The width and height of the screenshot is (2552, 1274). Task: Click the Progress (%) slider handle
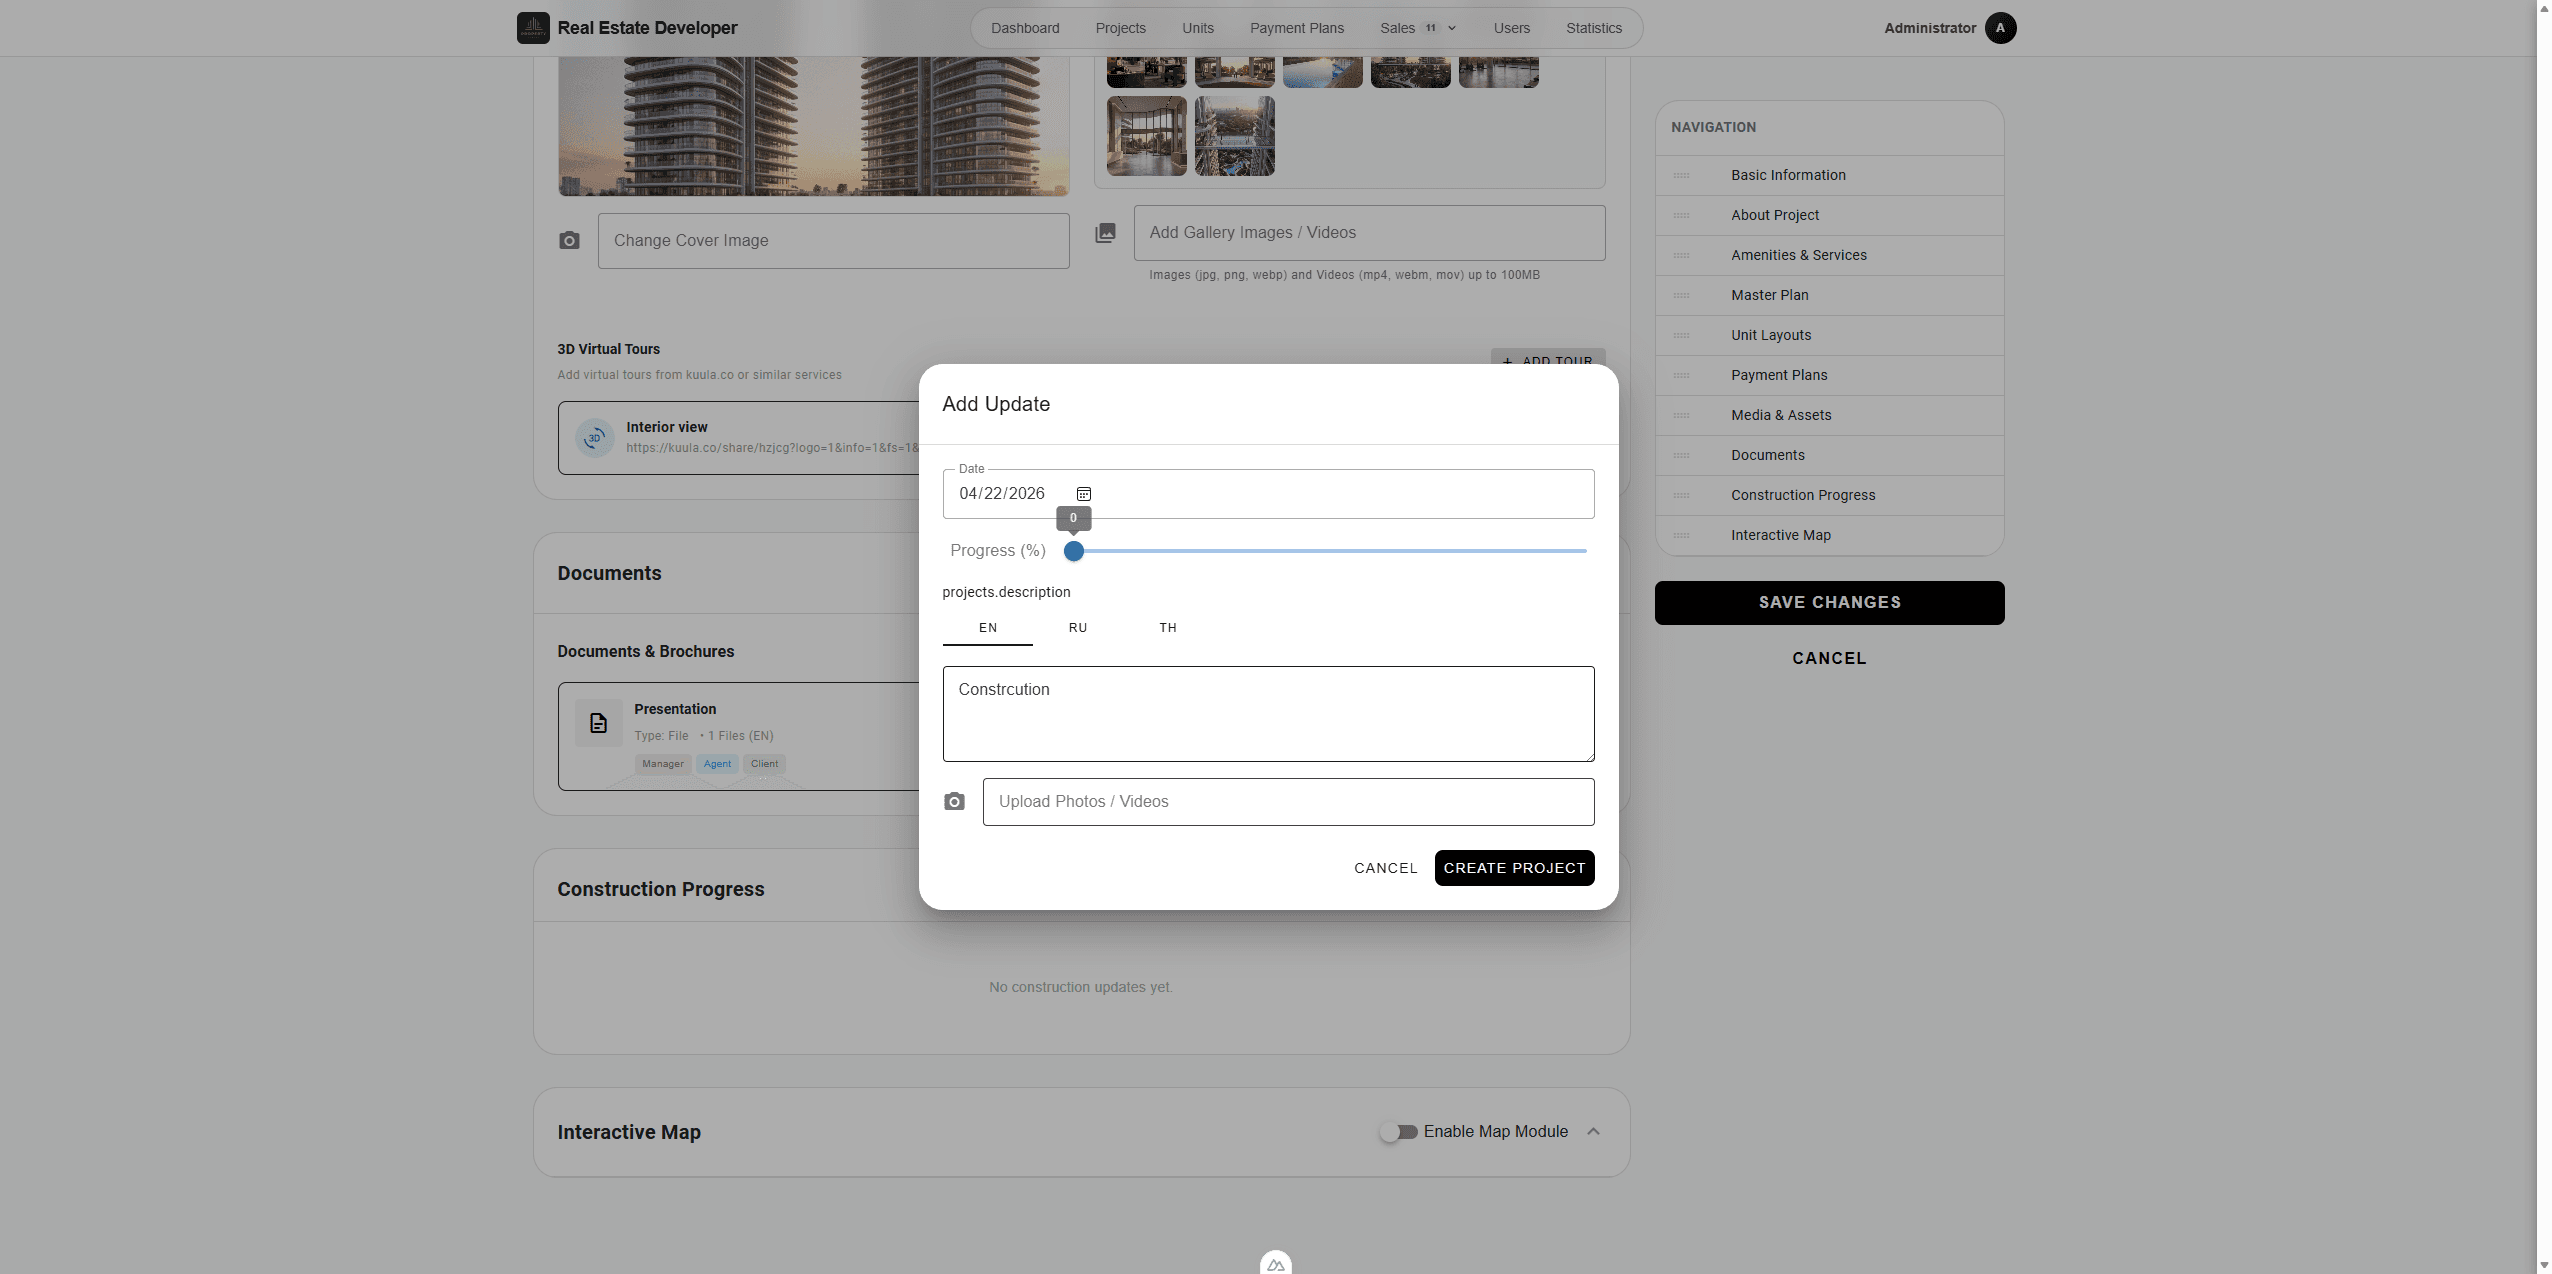[x=1074, y=551]
